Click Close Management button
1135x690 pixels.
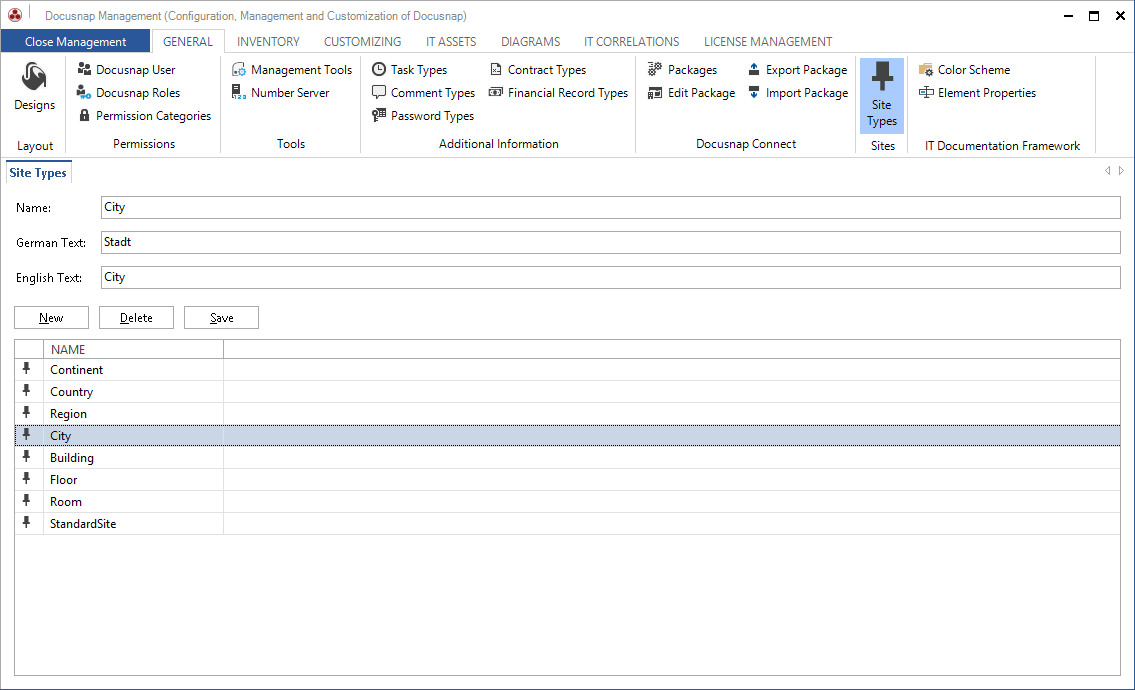pos(75,41)
